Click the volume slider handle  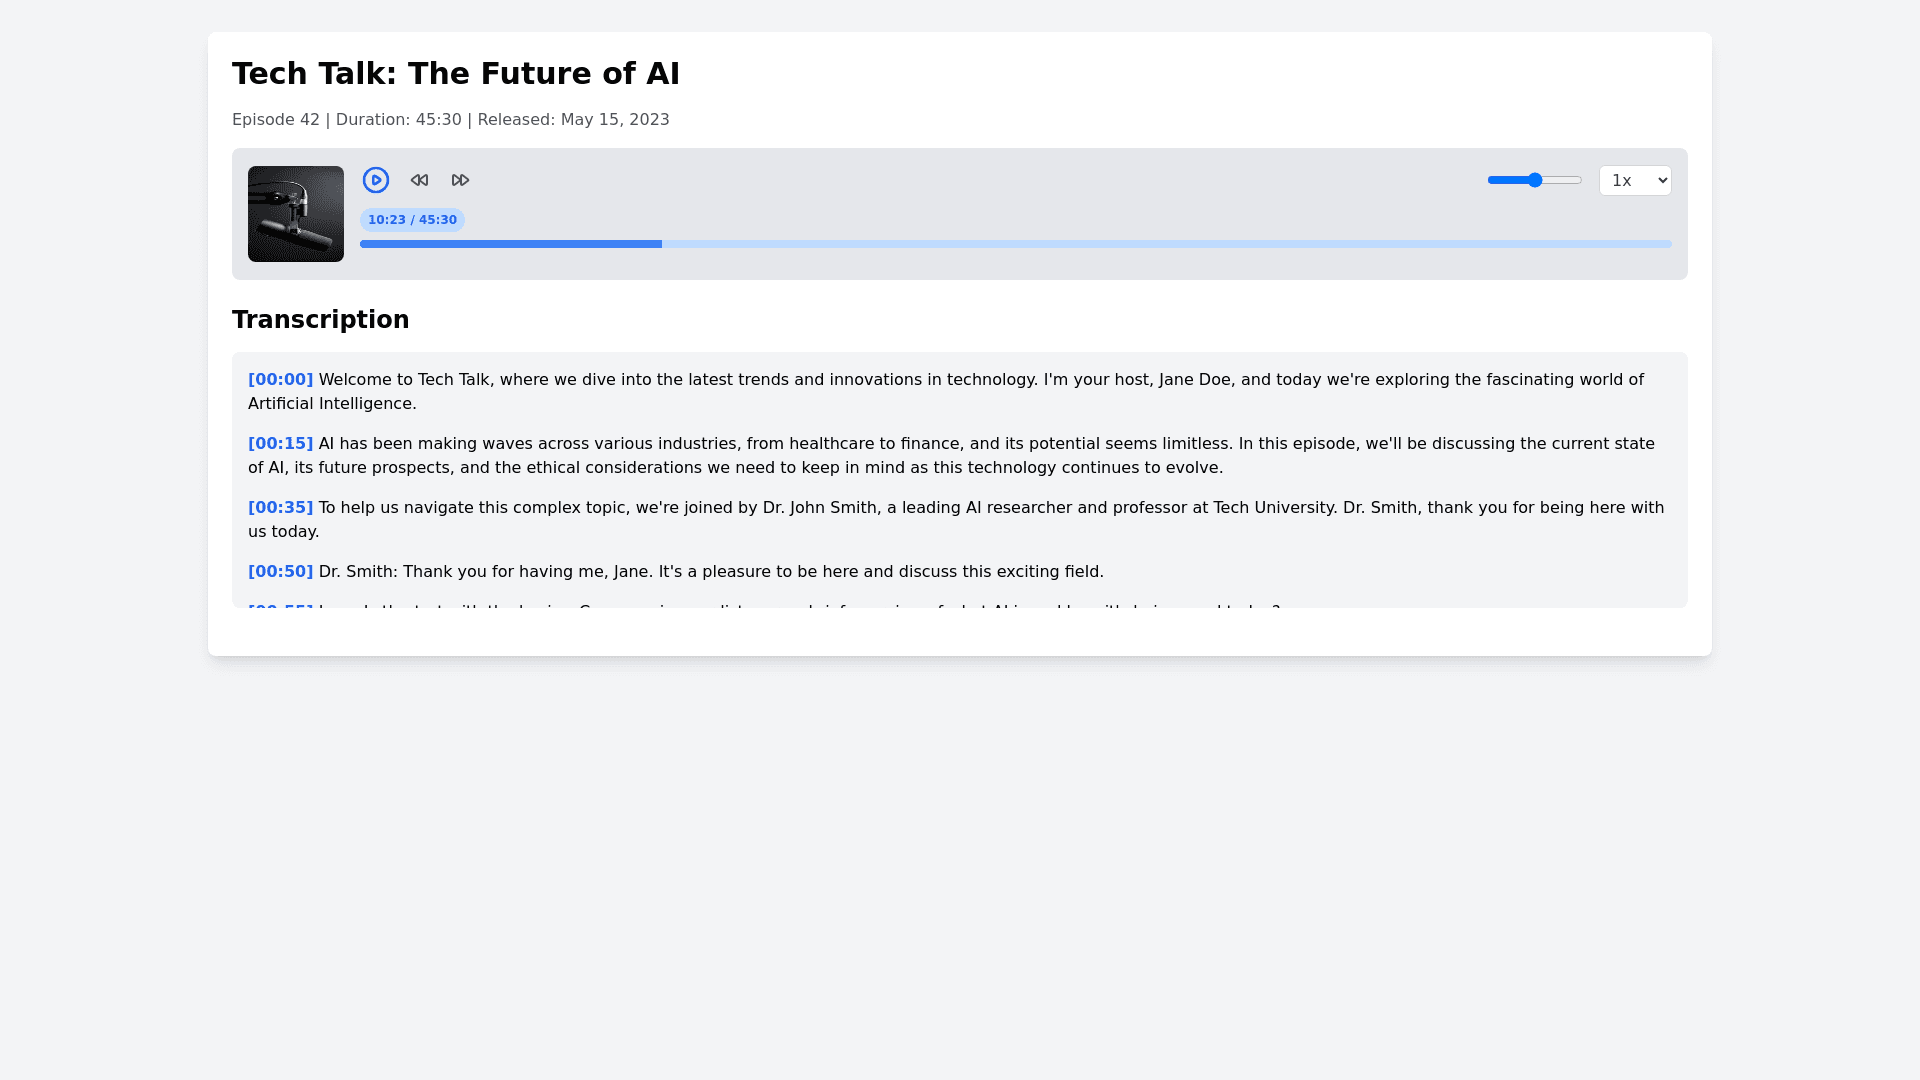click(x=1535, y=180)
